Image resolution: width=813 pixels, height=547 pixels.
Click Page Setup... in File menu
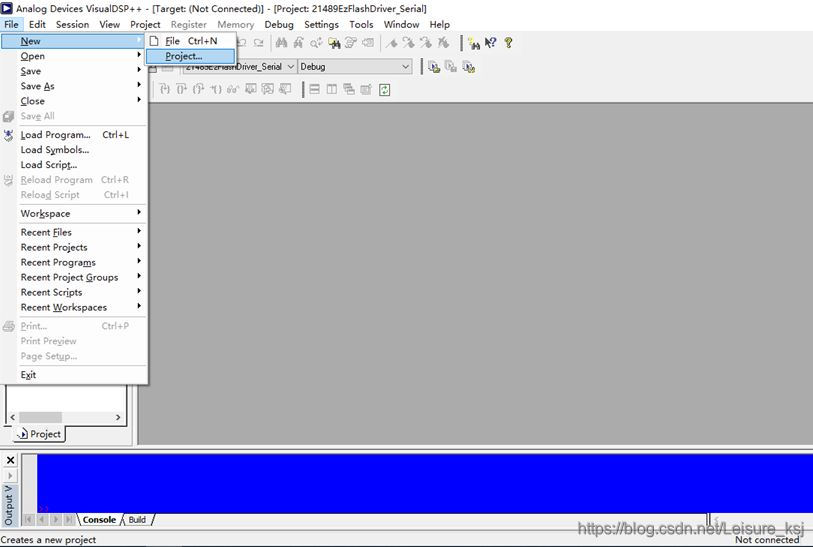pos(74,356)
